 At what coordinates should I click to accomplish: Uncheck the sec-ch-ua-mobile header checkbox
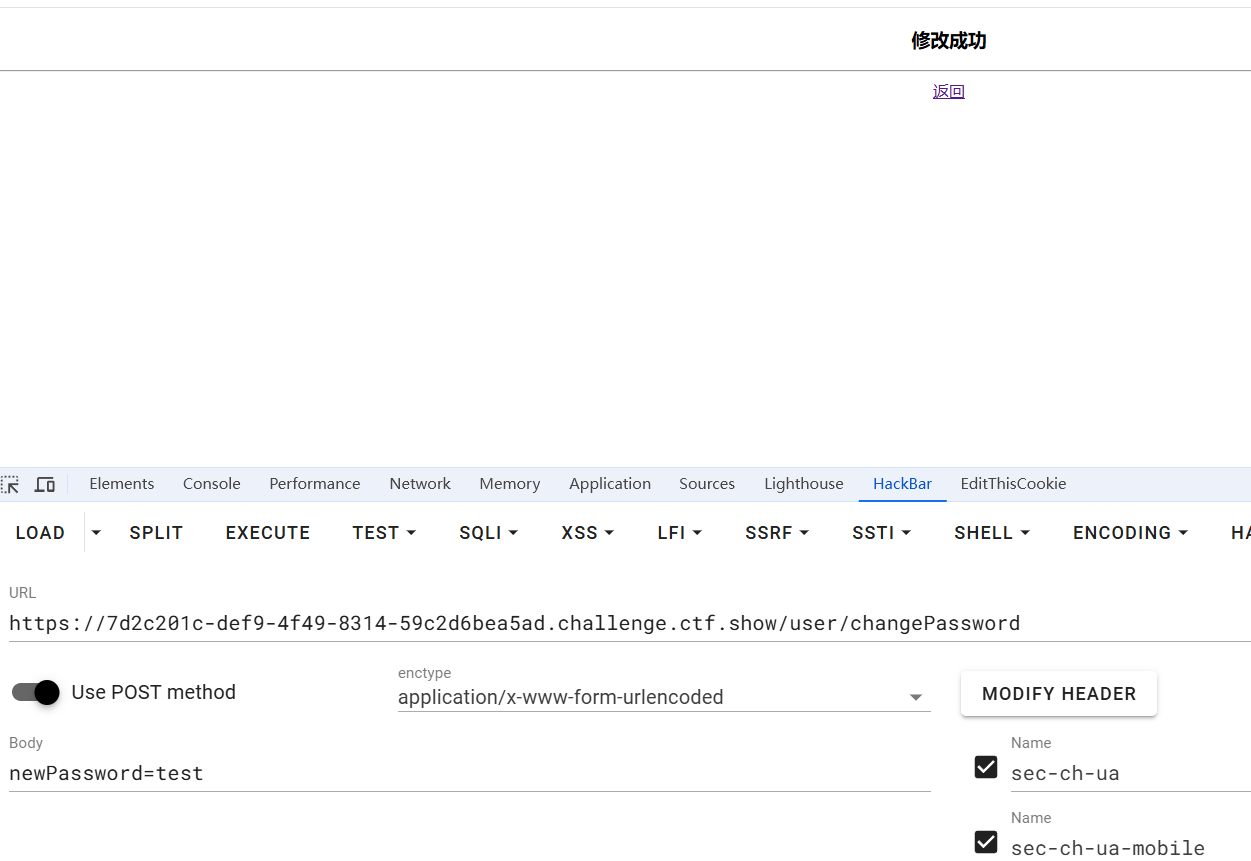pos(986,842)
